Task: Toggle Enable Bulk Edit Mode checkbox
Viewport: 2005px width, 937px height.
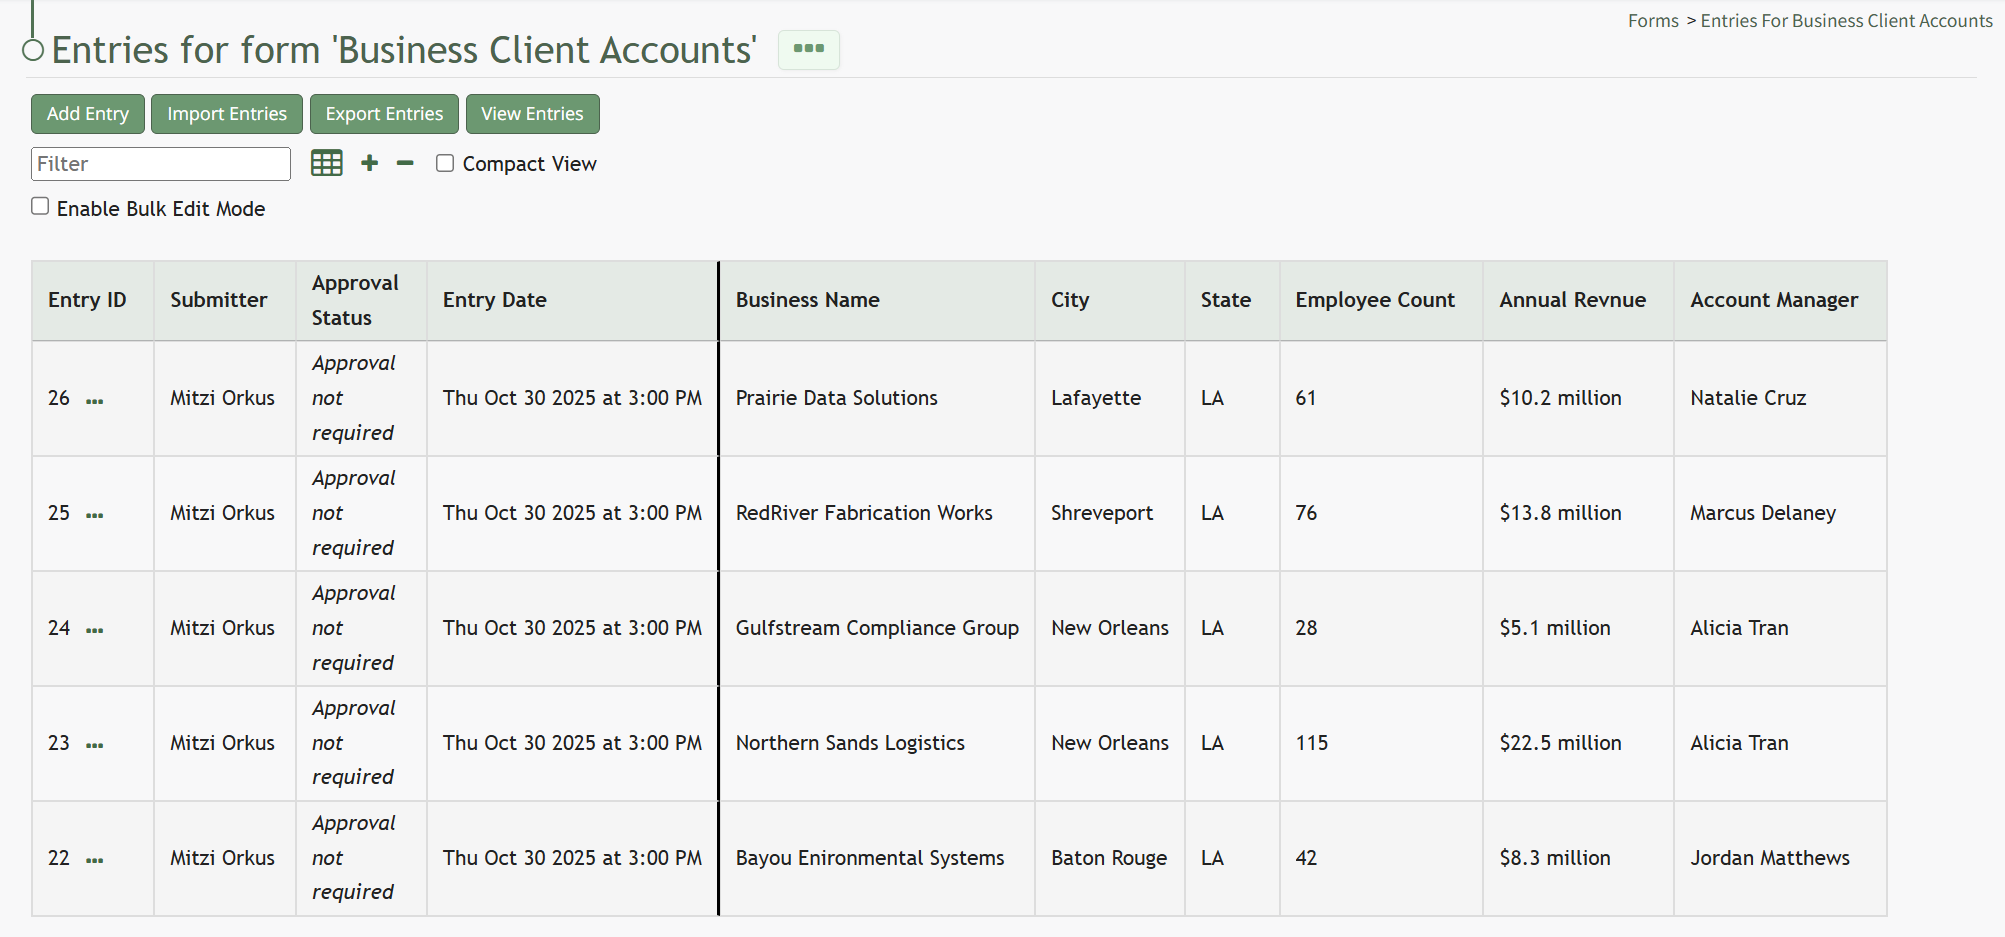Action: pyautogui.click(x=40, y=206)
